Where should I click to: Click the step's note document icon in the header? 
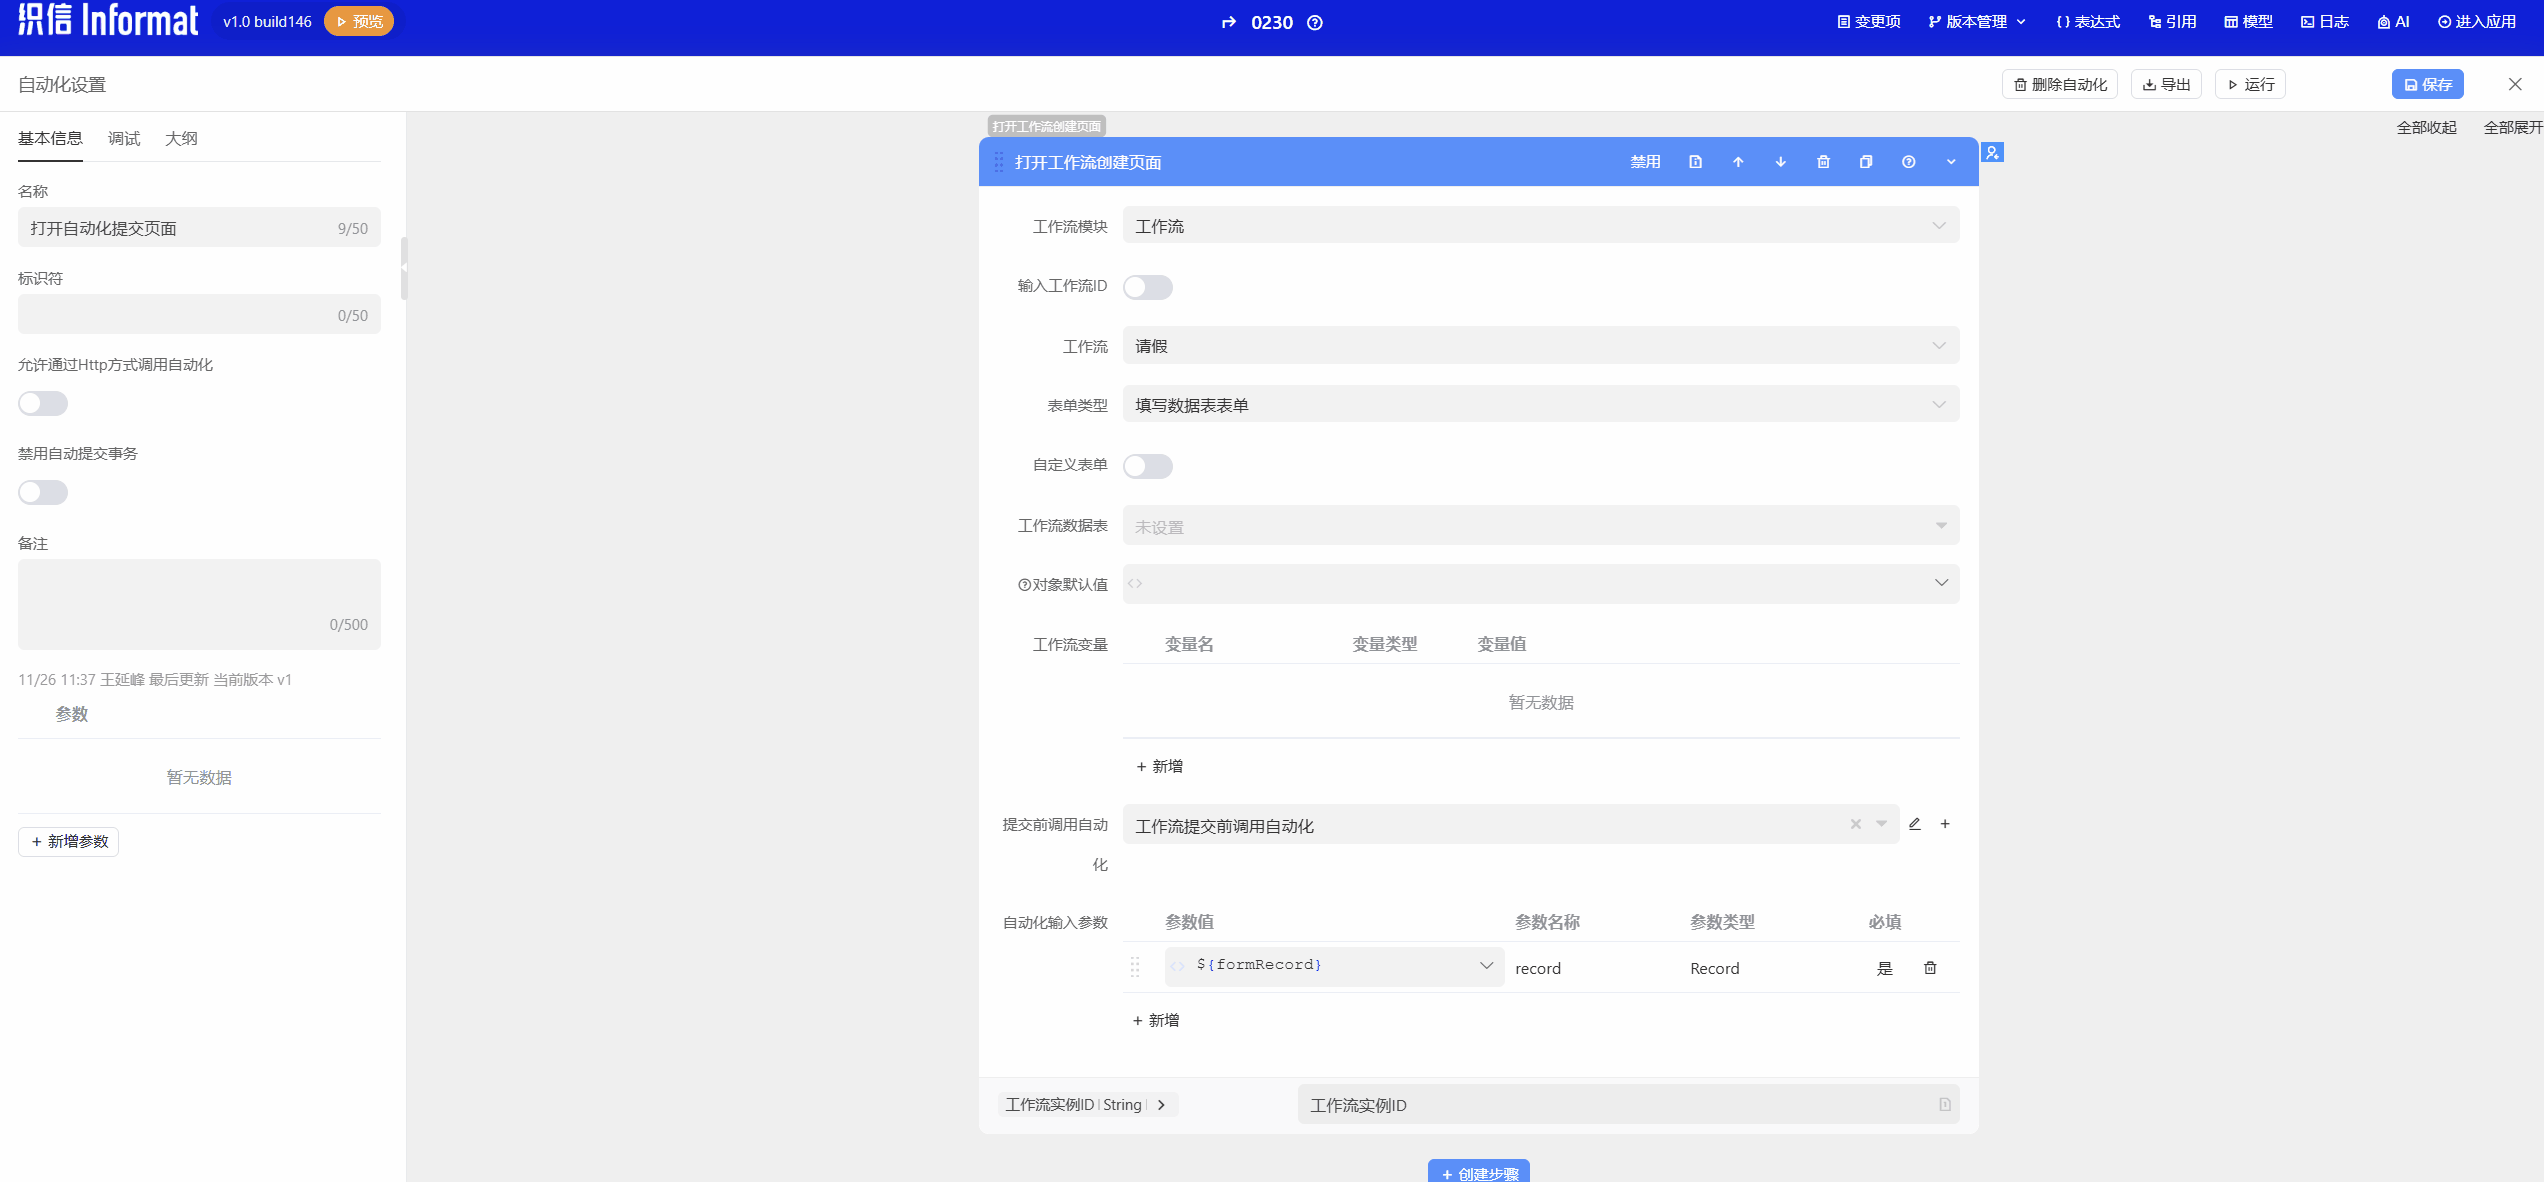click(1695, 162)
